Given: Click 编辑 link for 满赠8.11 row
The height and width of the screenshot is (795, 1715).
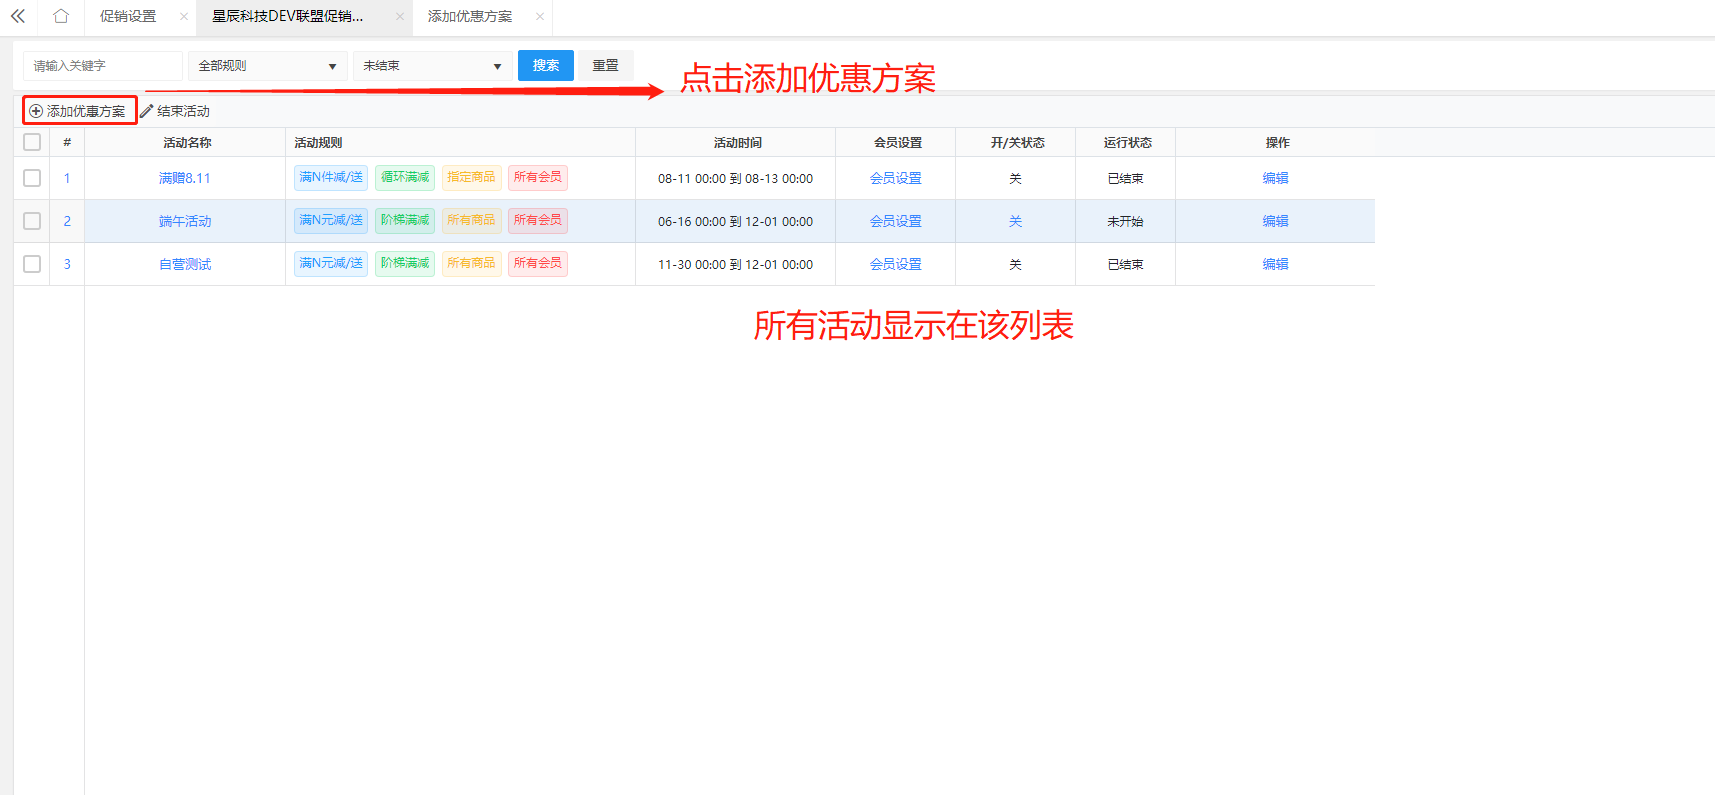Looking at the screenshot, I should (x=1275, y=178).
